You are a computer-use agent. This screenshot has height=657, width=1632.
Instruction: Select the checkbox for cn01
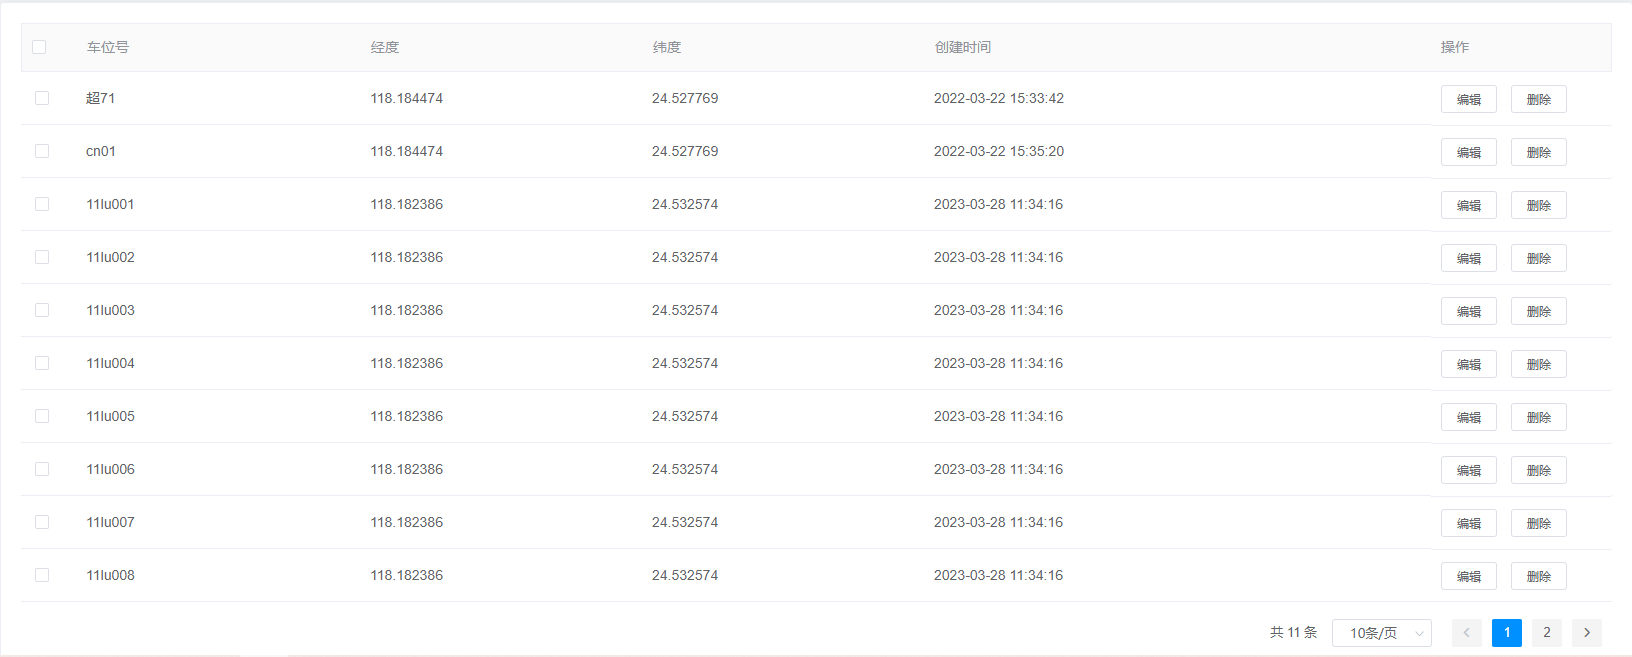42,151
